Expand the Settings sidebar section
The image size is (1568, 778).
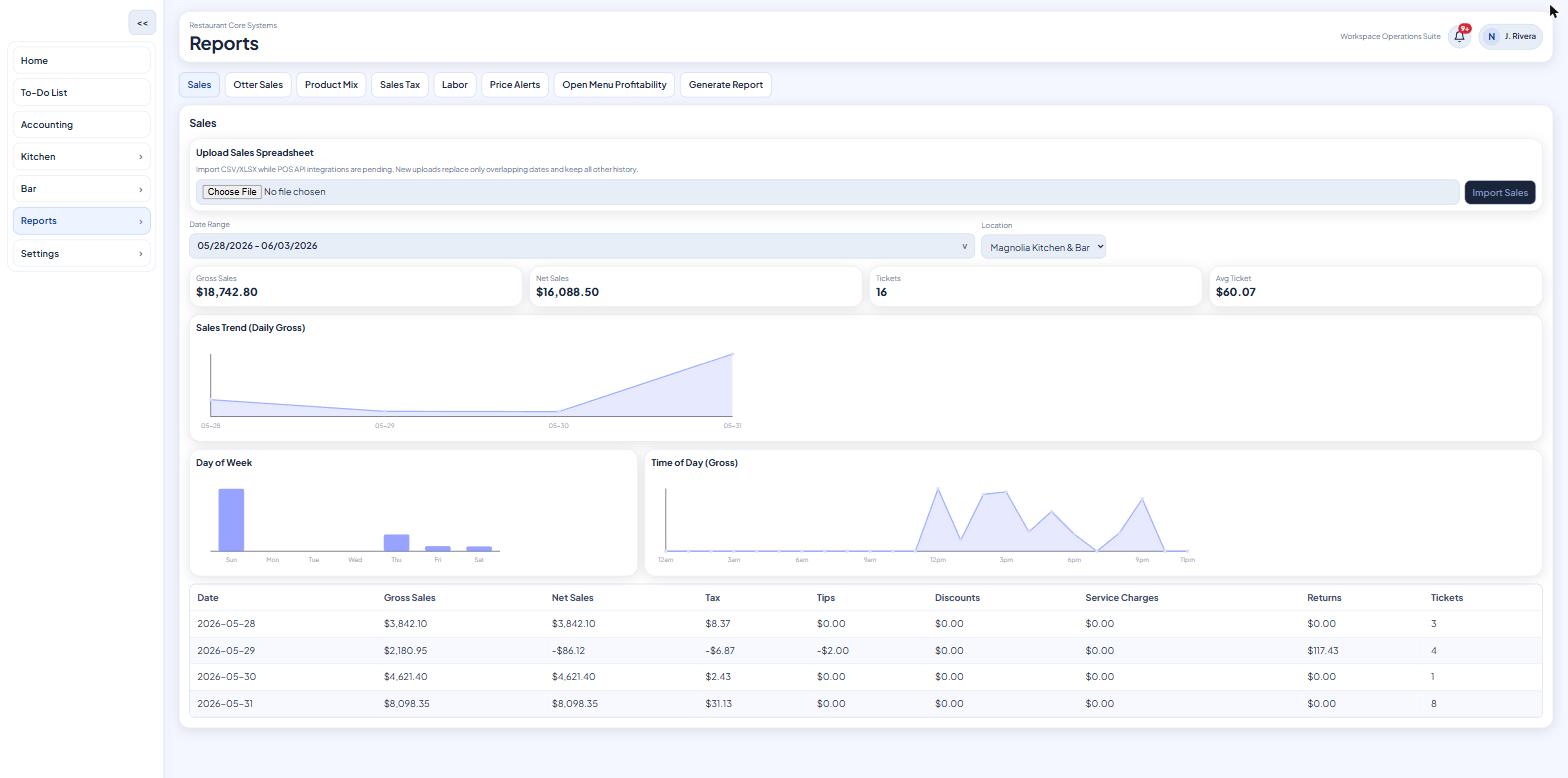pos(82,254)
